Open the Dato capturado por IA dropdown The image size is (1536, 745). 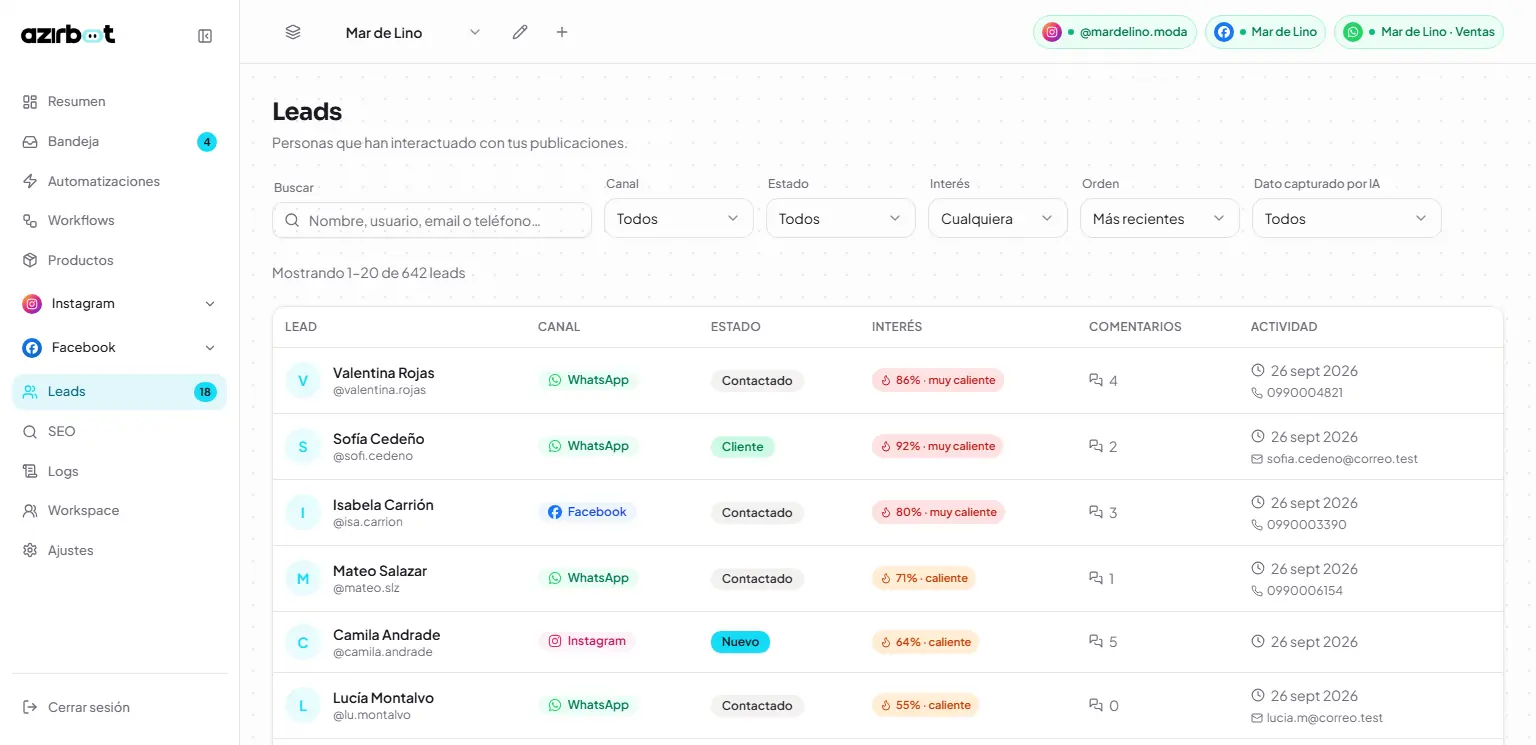[x=1347, y=219]
